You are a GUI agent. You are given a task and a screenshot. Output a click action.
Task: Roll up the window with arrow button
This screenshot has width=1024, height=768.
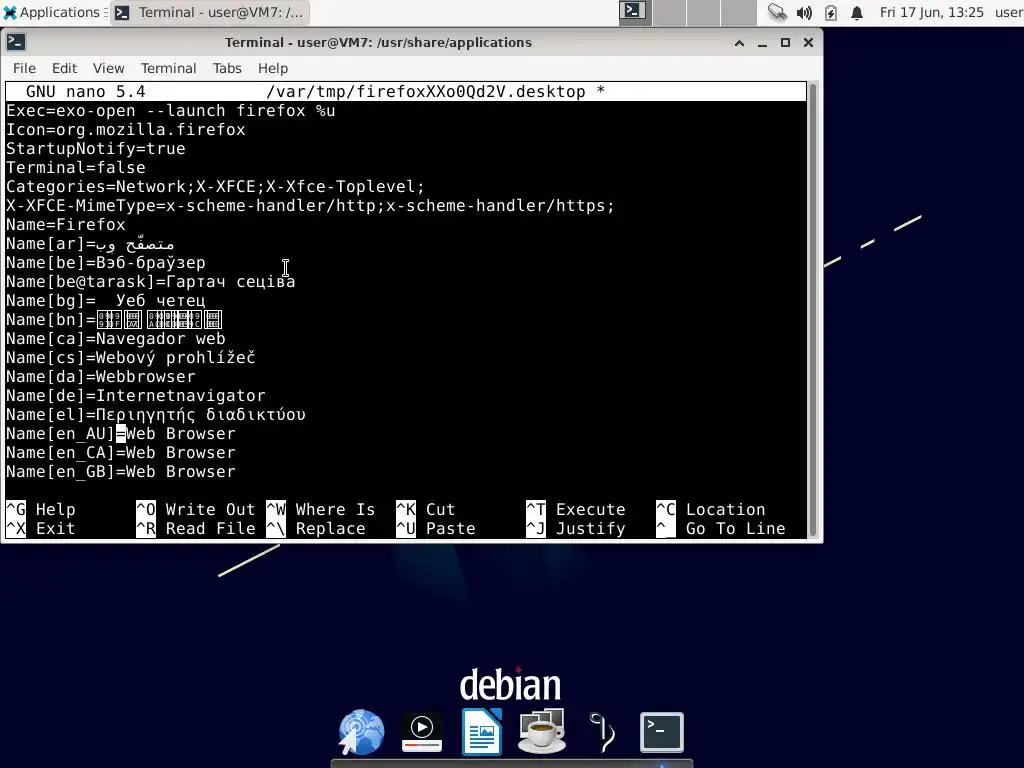[739, 42]
